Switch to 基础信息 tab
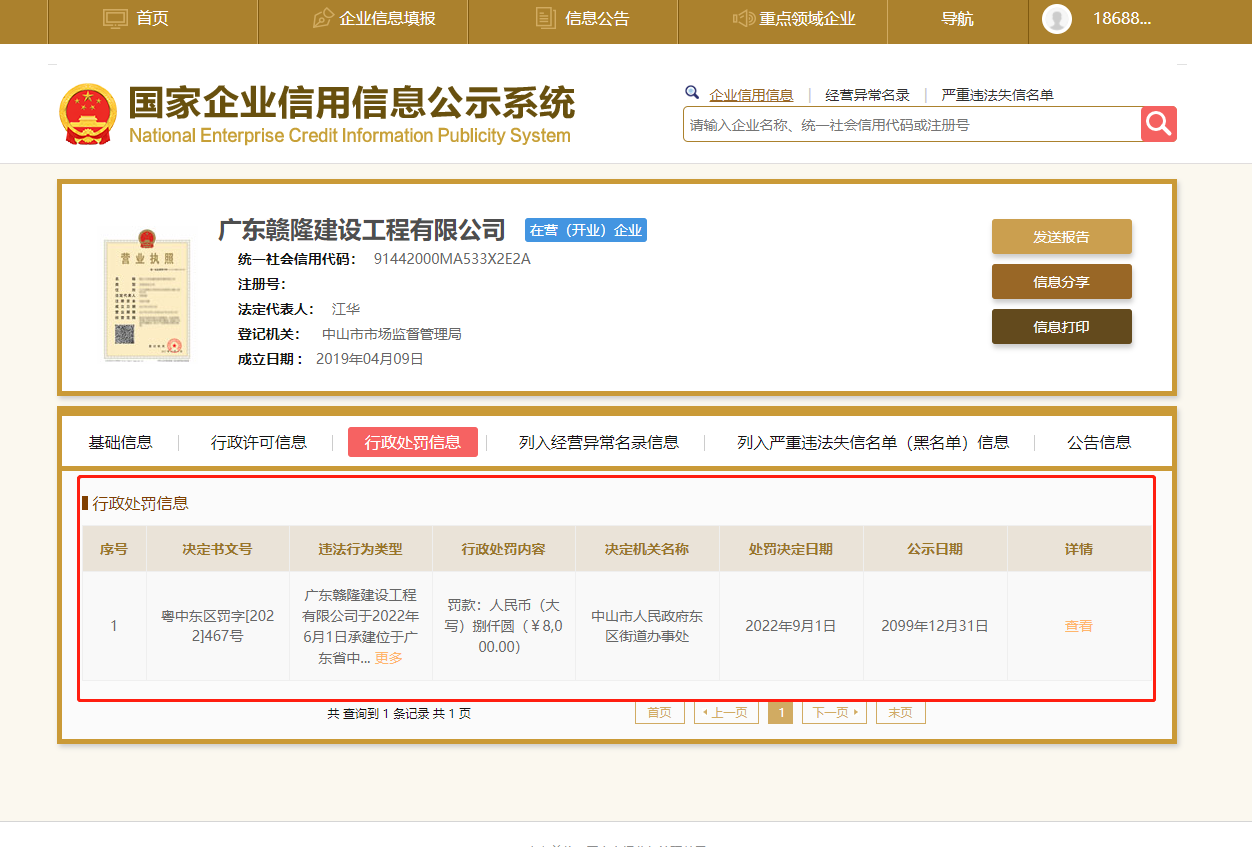 120,442
